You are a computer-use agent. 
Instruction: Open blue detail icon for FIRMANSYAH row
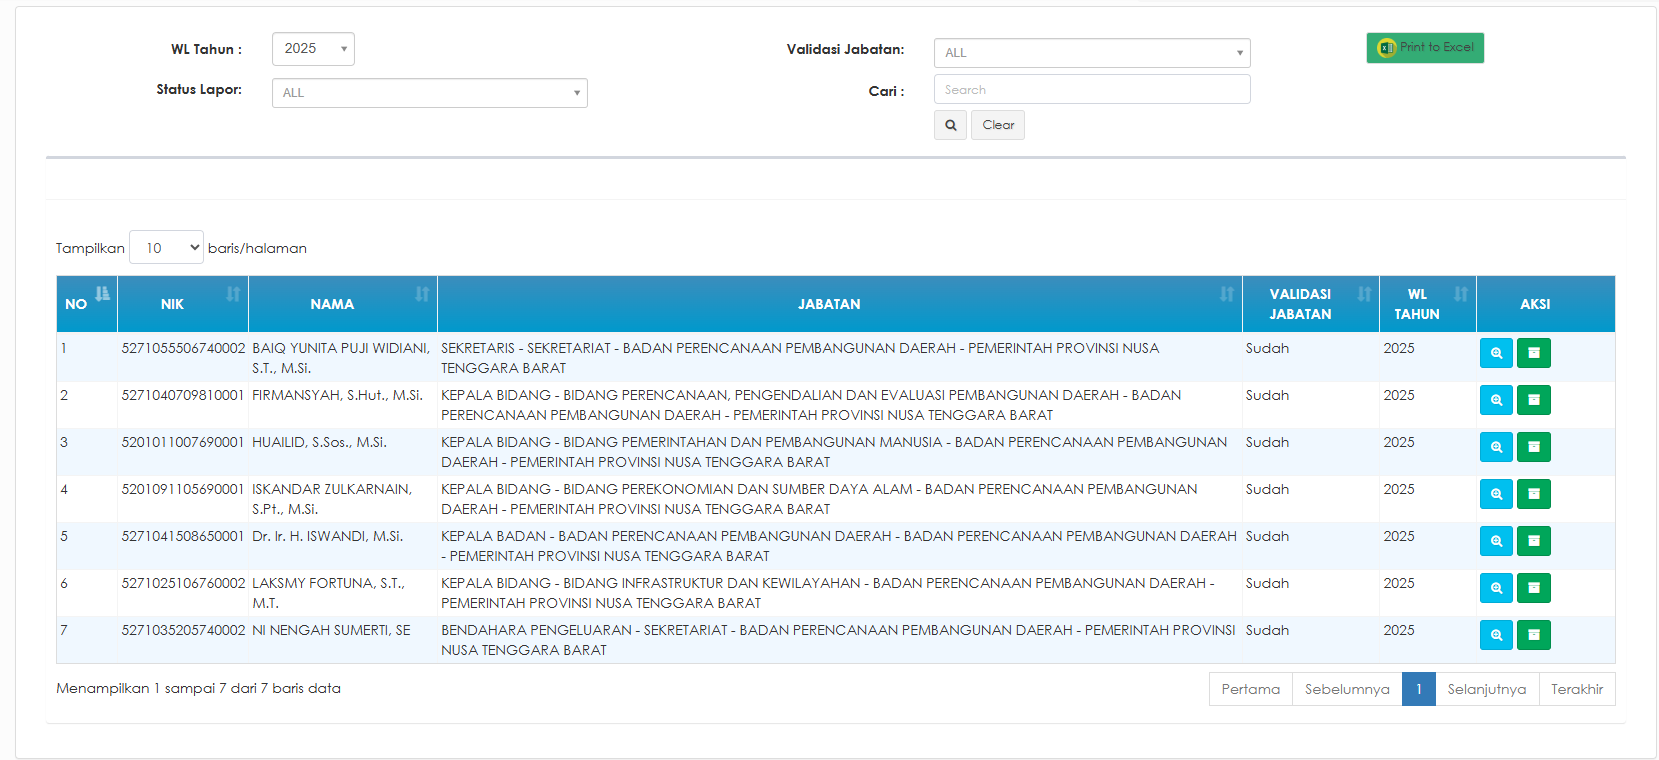point(1496,400)
